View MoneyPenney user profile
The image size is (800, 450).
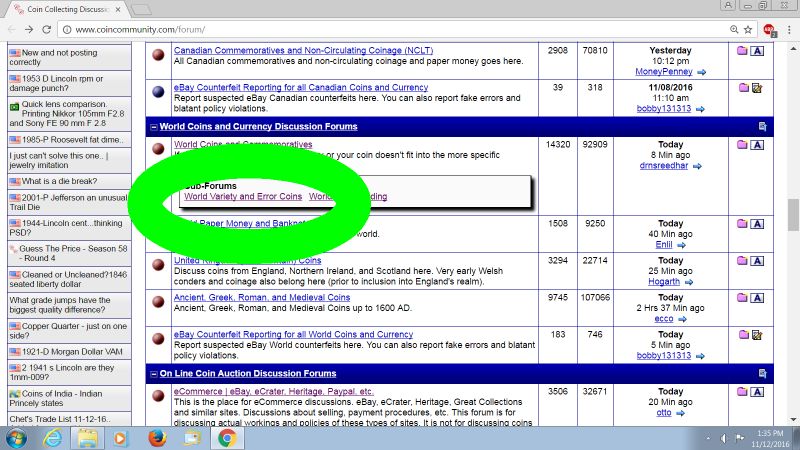click(x=663, y=71)
